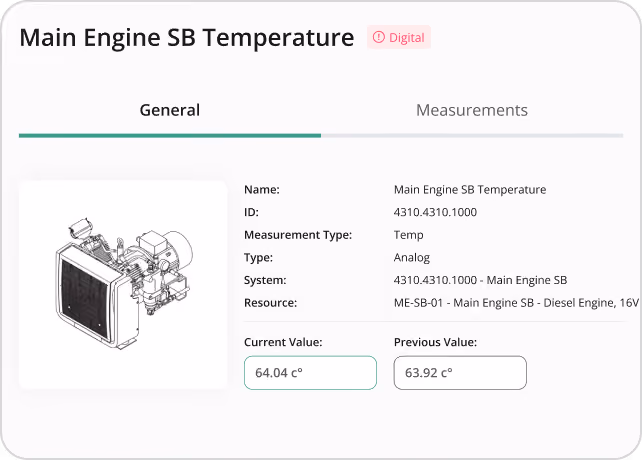Click the ID value 4310.4310.1000
Image resolution: width=642 pixels, height=460 pixels.
pos(435,212)
